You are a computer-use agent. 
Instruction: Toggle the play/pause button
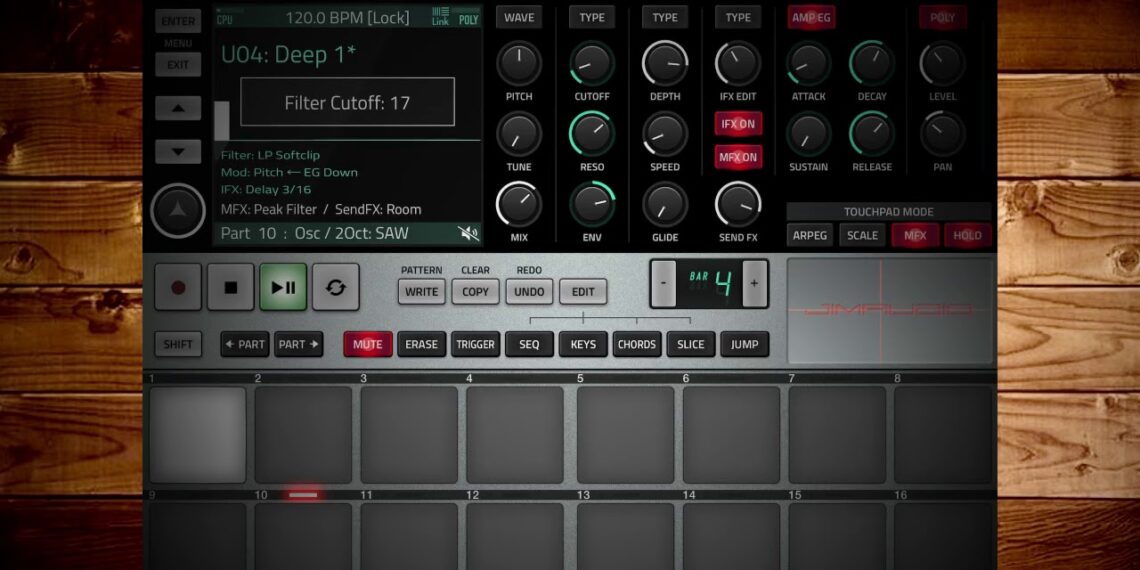(283, 288)
